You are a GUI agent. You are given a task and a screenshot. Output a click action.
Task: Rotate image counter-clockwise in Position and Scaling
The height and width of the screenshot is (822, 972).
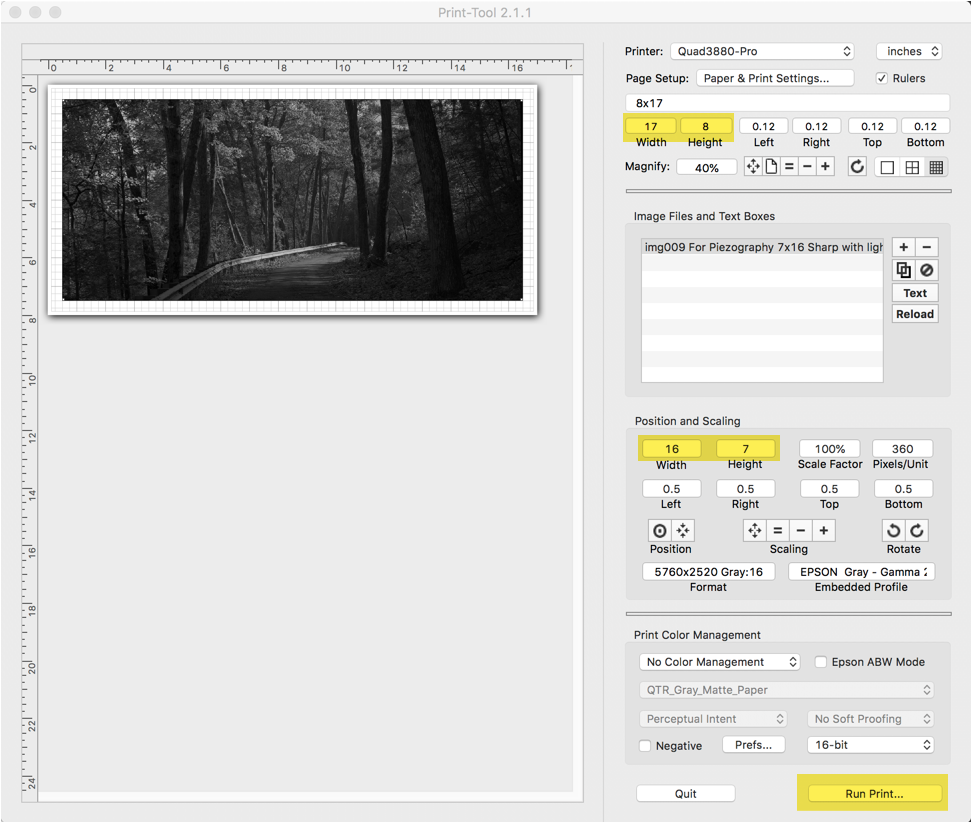895,531
